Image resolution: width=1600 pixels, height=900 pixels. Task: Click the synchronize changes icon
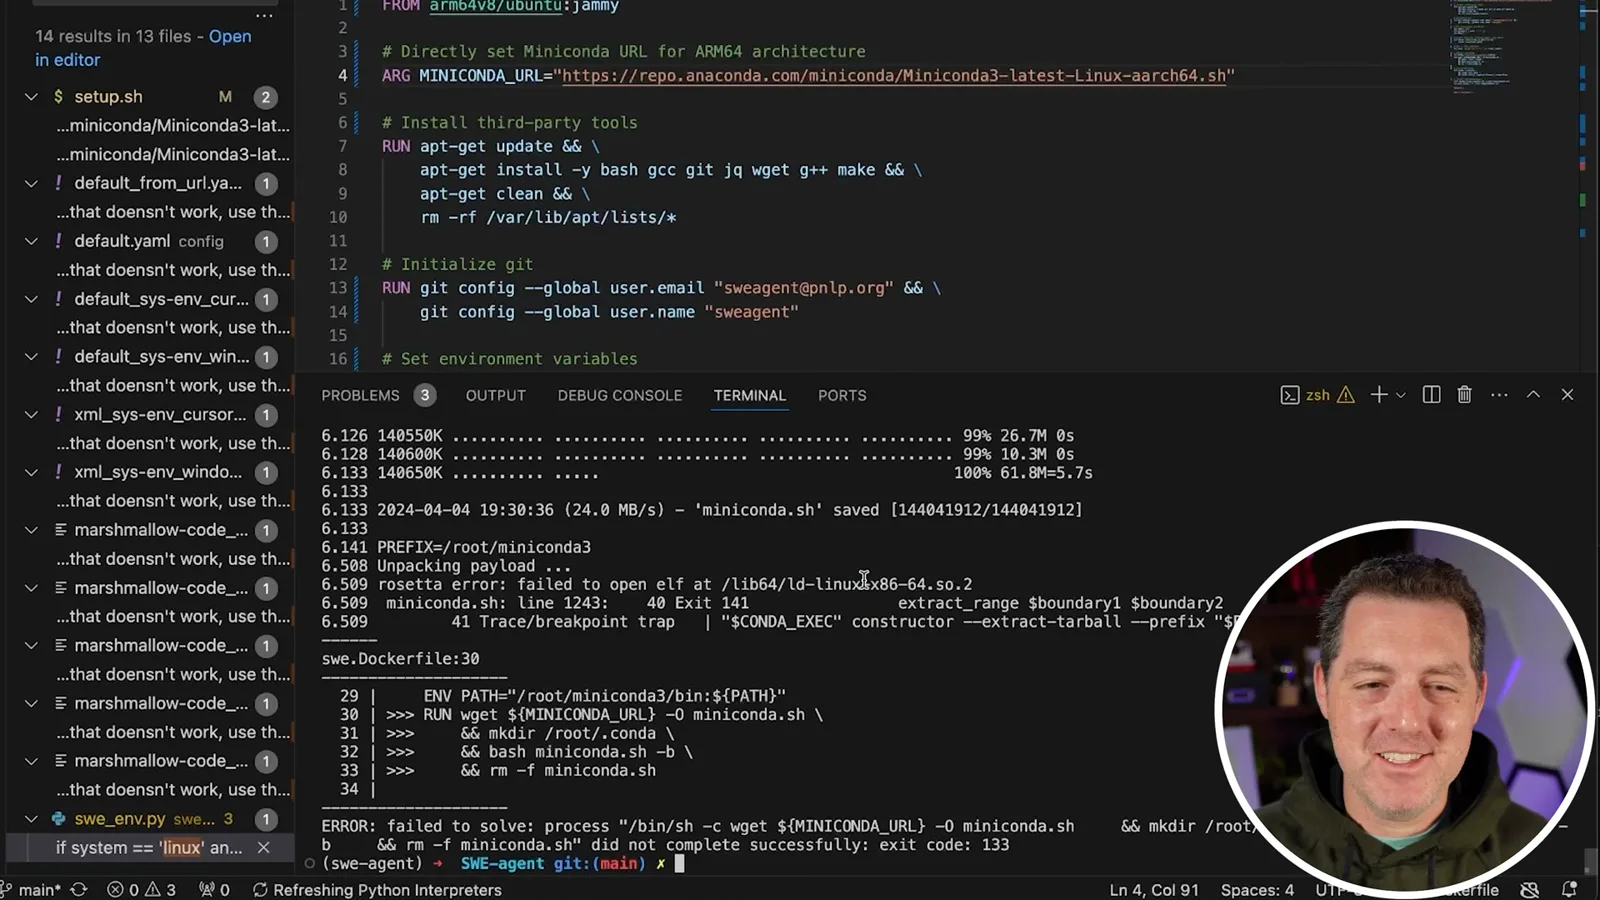point(78,890)
